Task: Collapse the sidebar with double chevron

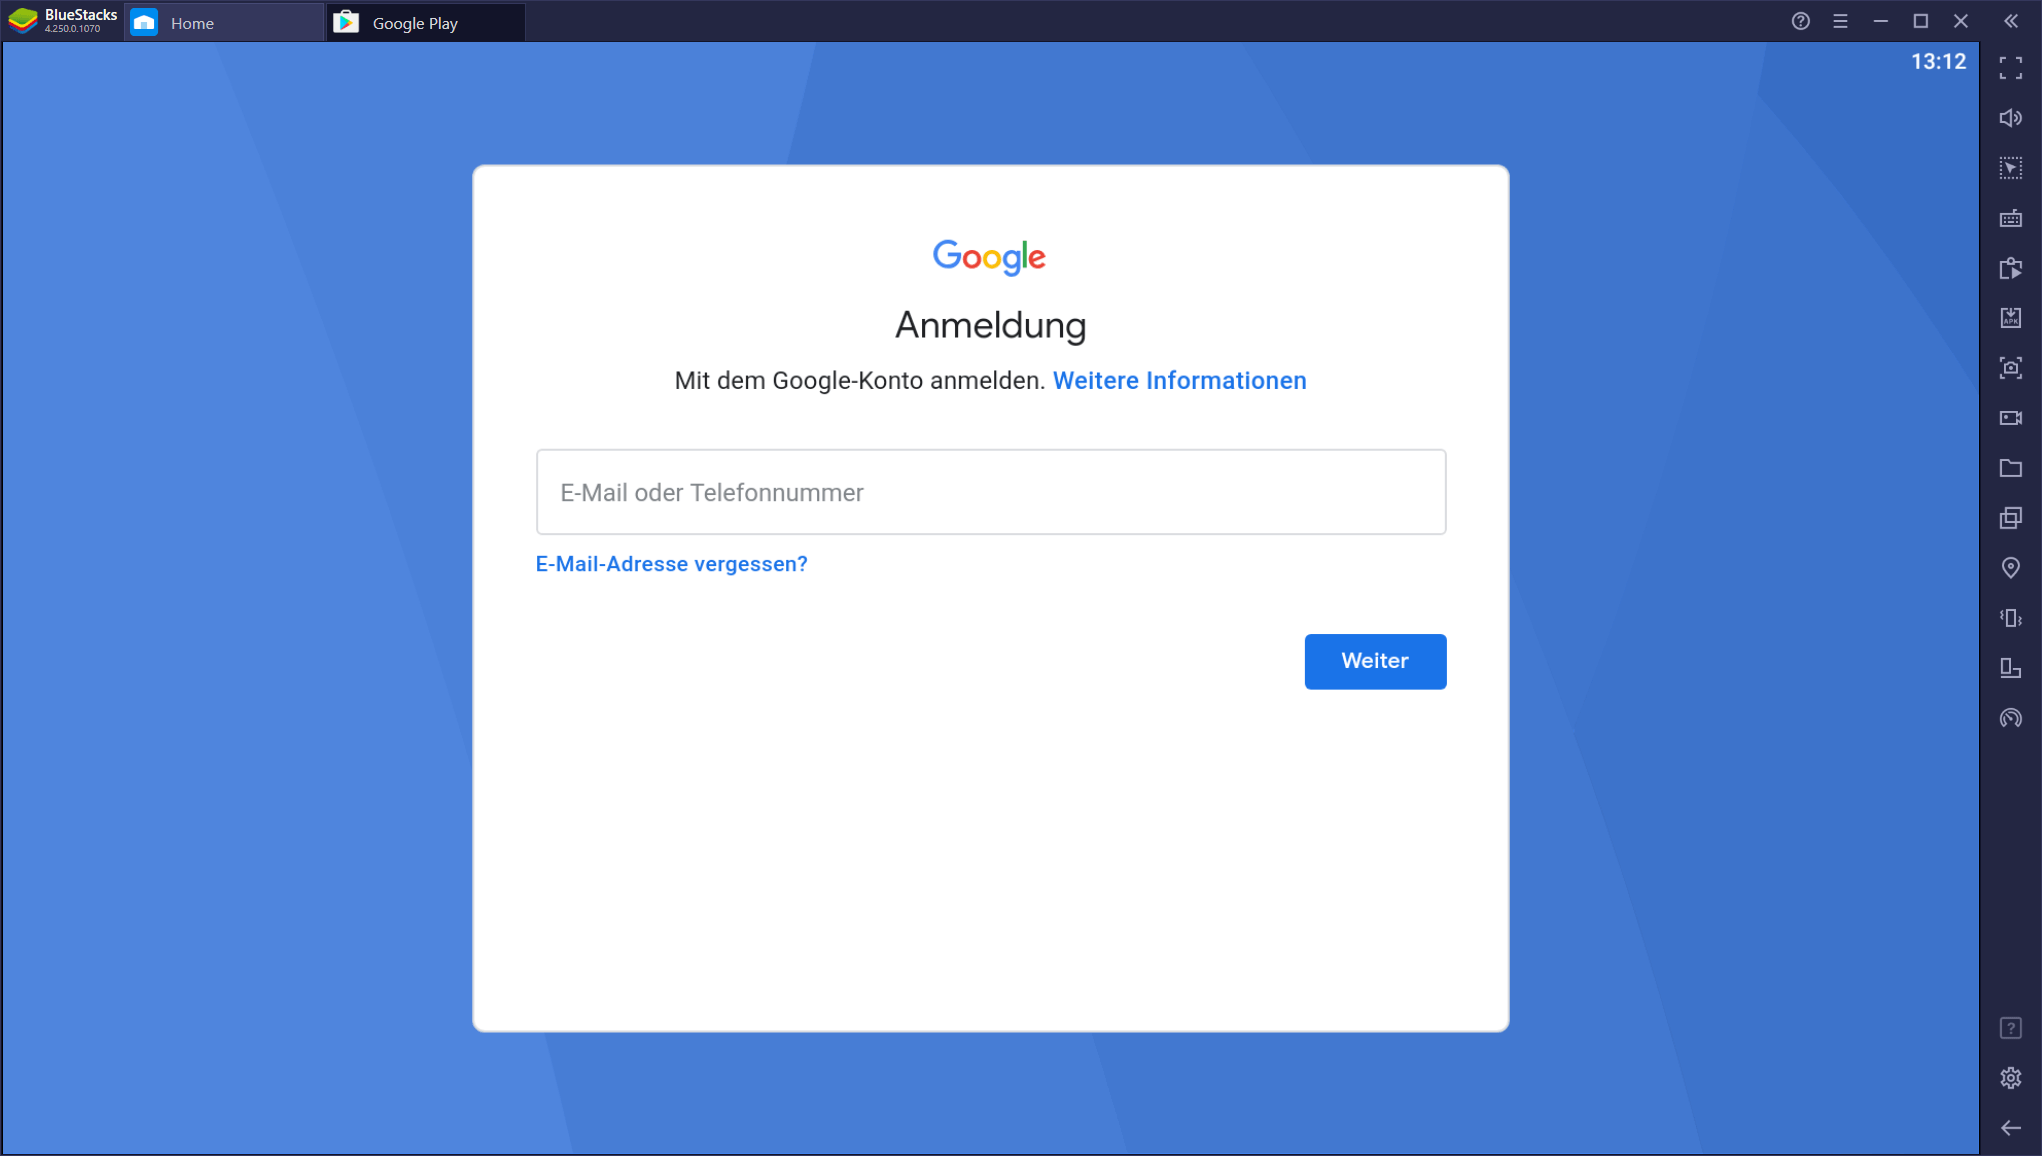Action: pyautogui.click(x=2010, y=21)
